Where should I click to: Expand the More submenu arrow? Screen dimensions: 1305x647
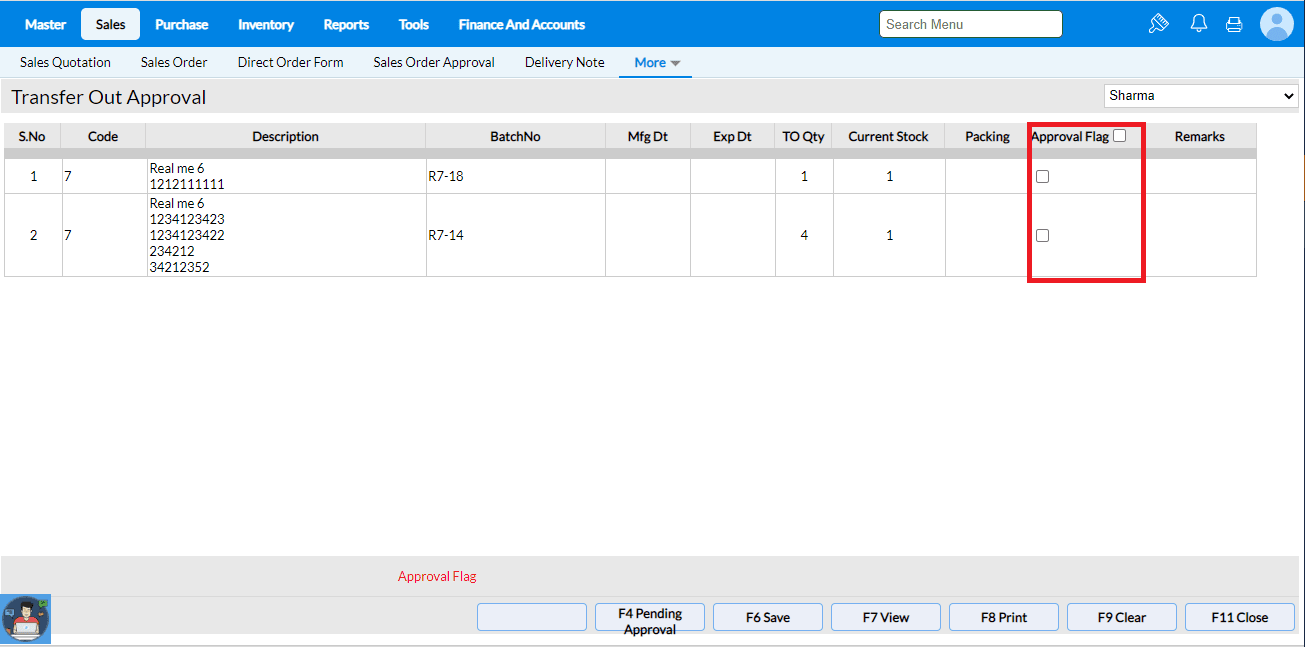click(x=675, y=63)
